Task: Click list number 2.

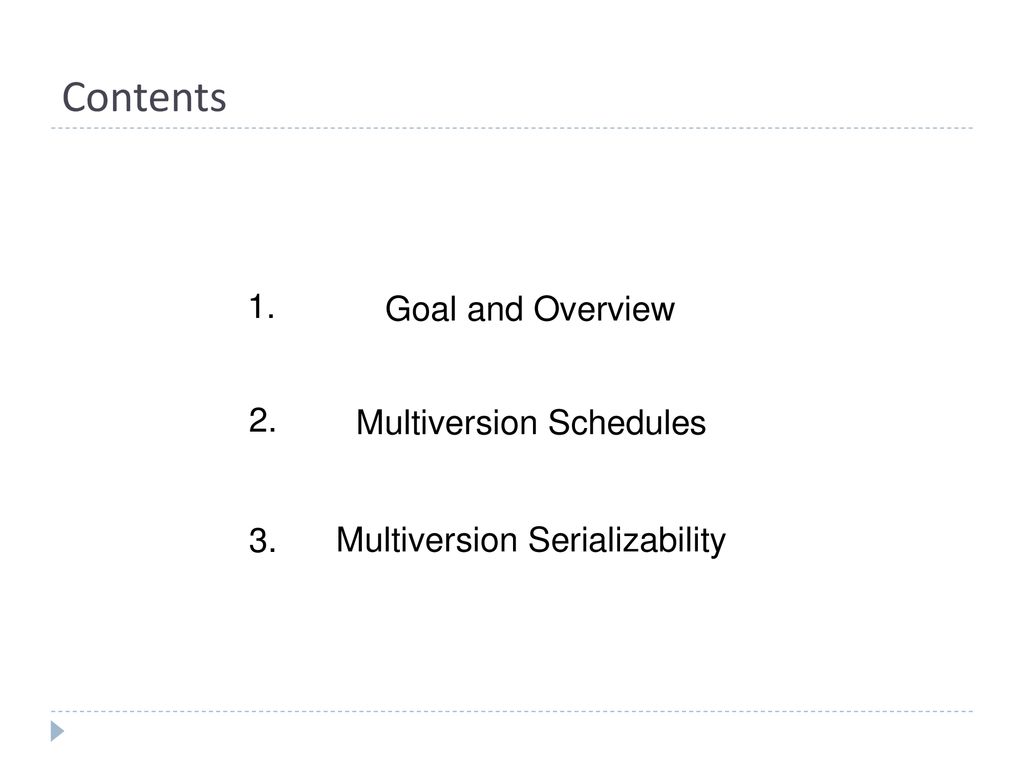Action: [263, 420]
